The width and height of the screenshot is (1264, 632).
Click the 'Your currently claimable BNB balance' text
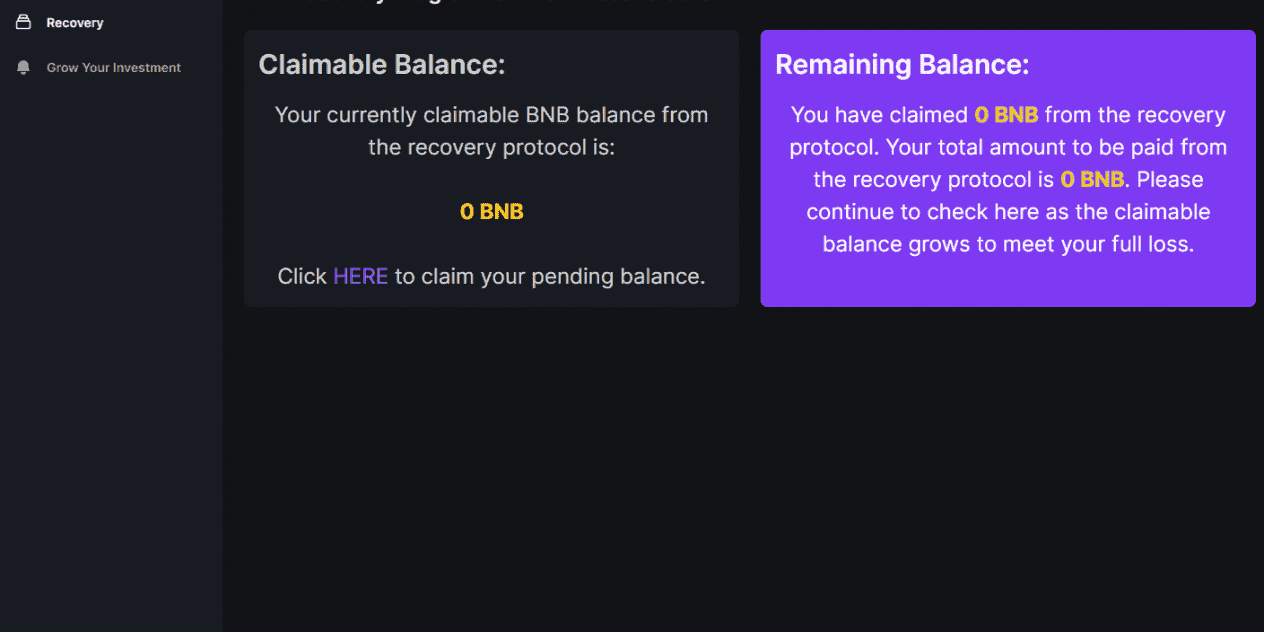pos(491,115)
